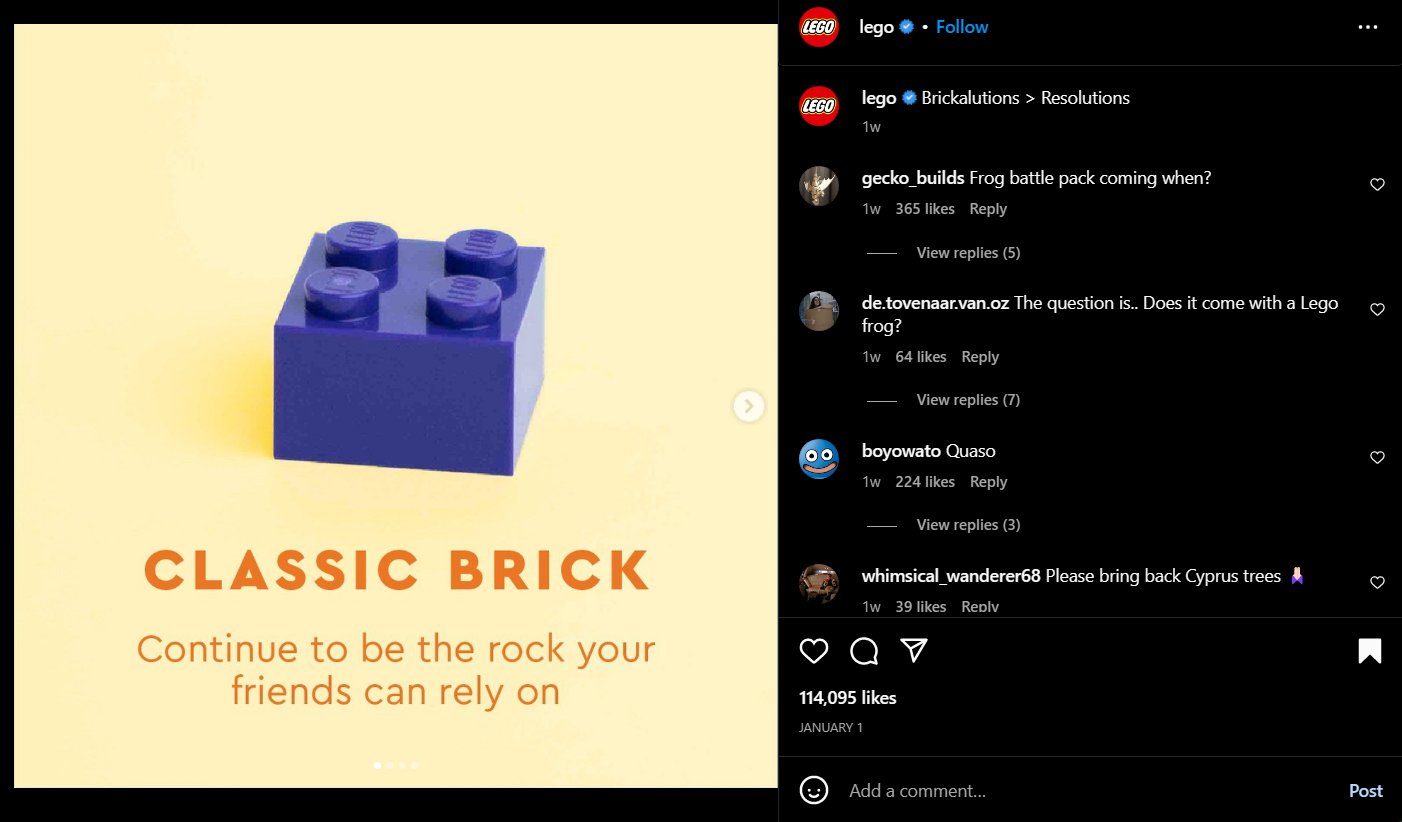Expand View replies (3)

coord(968,525)
